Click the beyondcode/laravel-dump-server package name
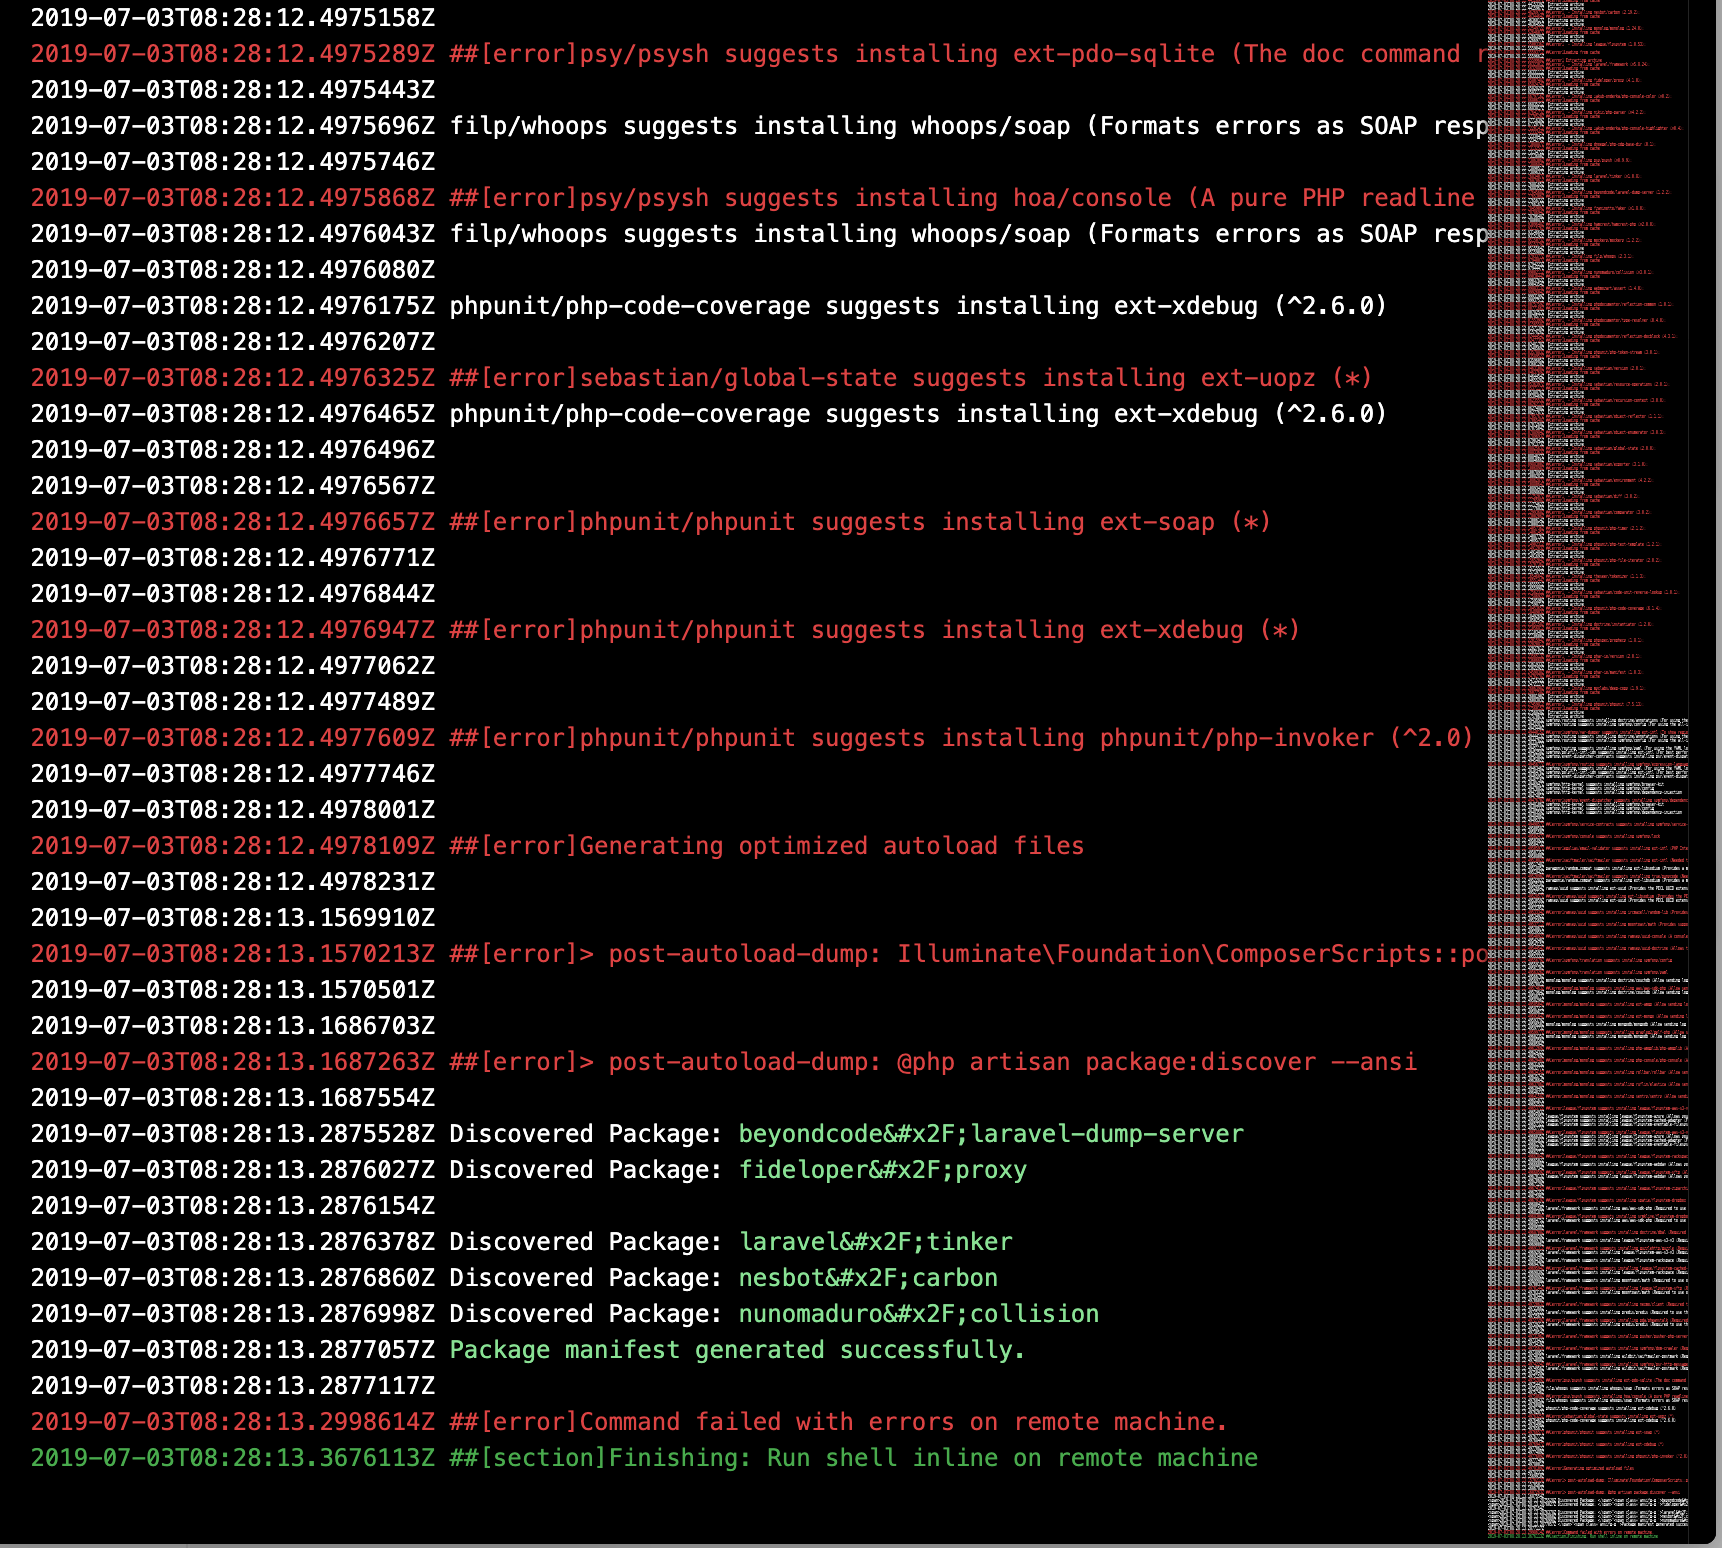Image resolution: width=1722 pixels, height=1548 pixels. pyautogui.click(x=990, y=1133)
